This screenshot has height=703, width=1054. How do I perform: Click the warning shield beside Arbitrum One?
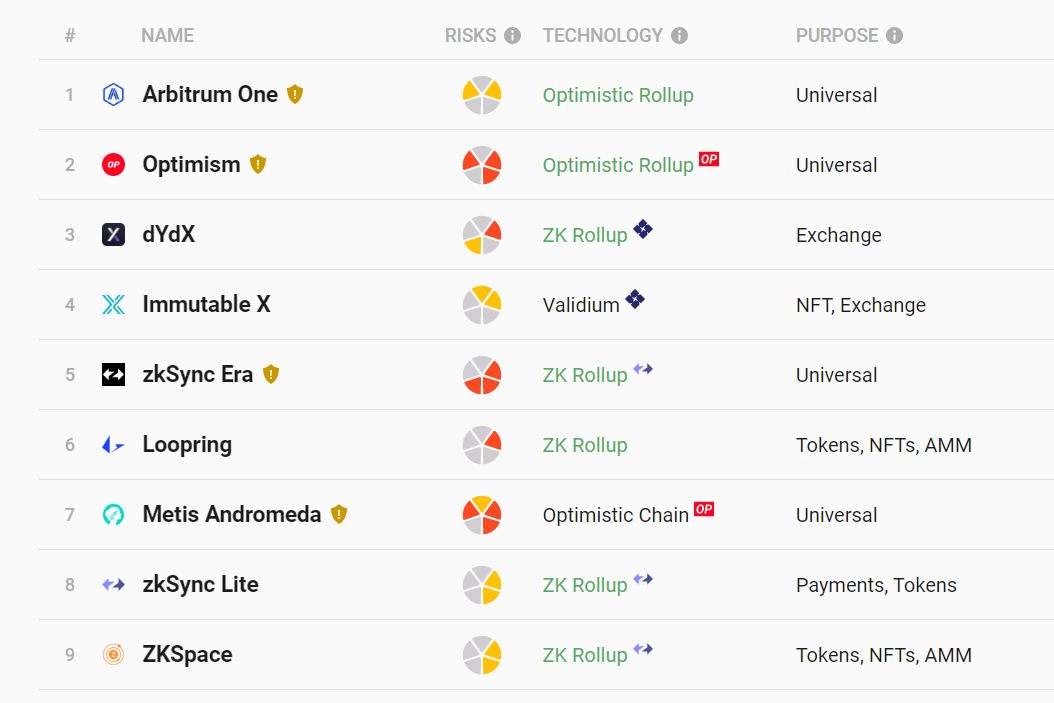click(x=294, y=94)
